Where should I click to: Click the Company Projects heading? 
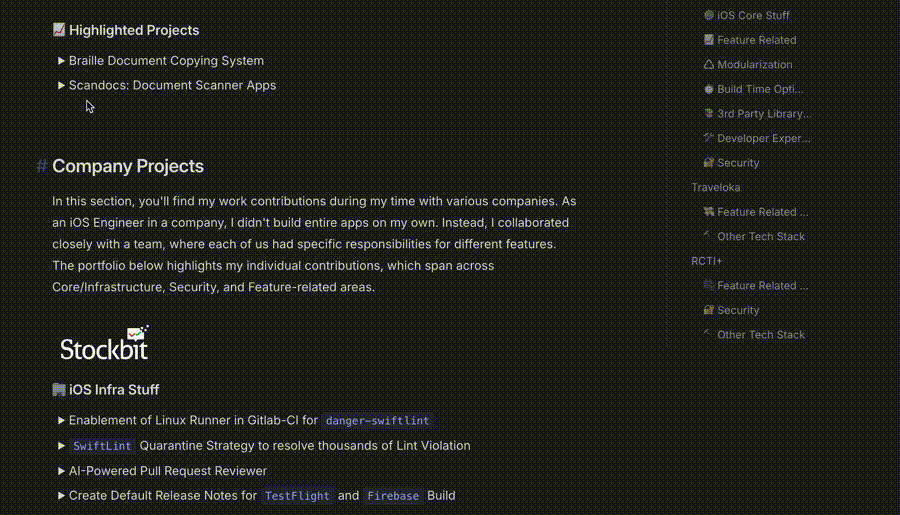(x=128, y=167)
